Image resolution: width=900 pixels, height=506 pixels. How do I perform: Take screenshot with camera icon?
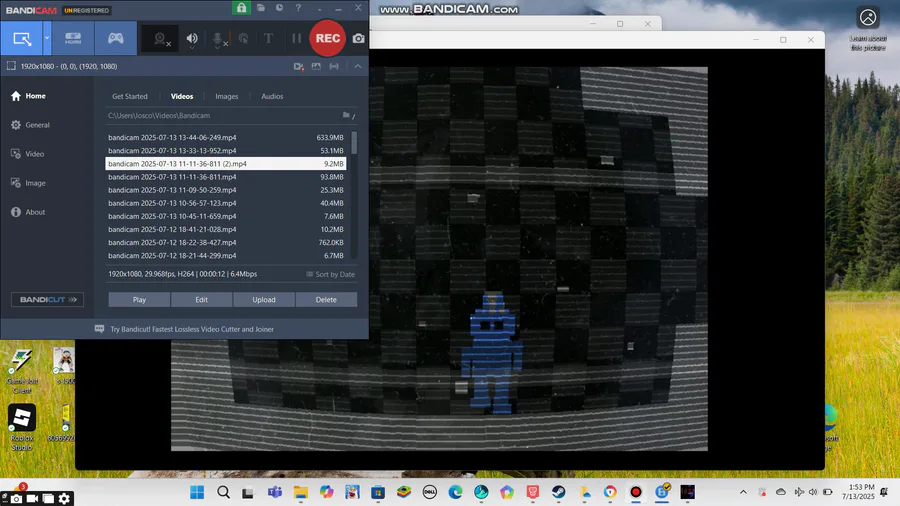pos(358,38)
